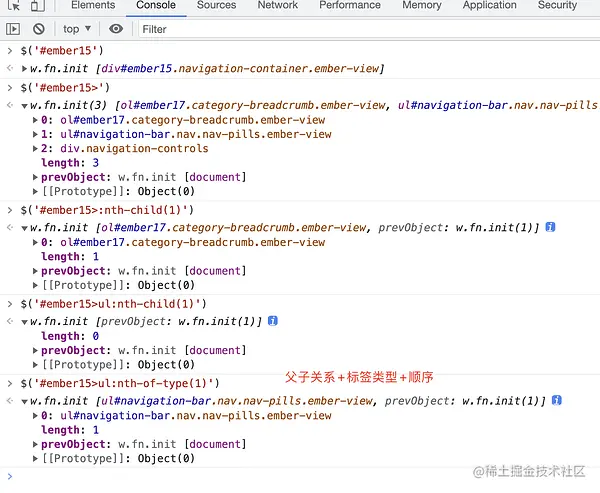Collapse the empty ul:nth-child(1) result
Viewport: 600px width, 493px height.
pos(24,322)
